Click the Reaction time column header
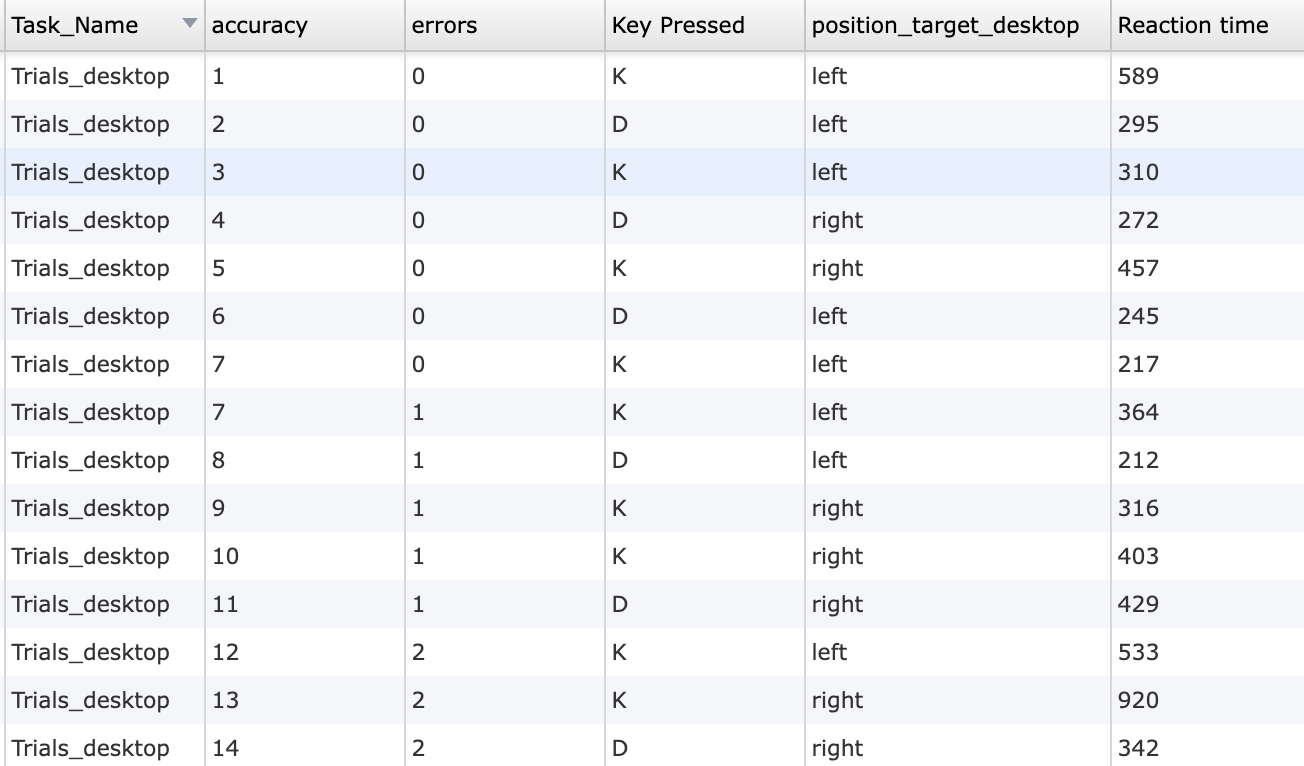 (1192, 26)
